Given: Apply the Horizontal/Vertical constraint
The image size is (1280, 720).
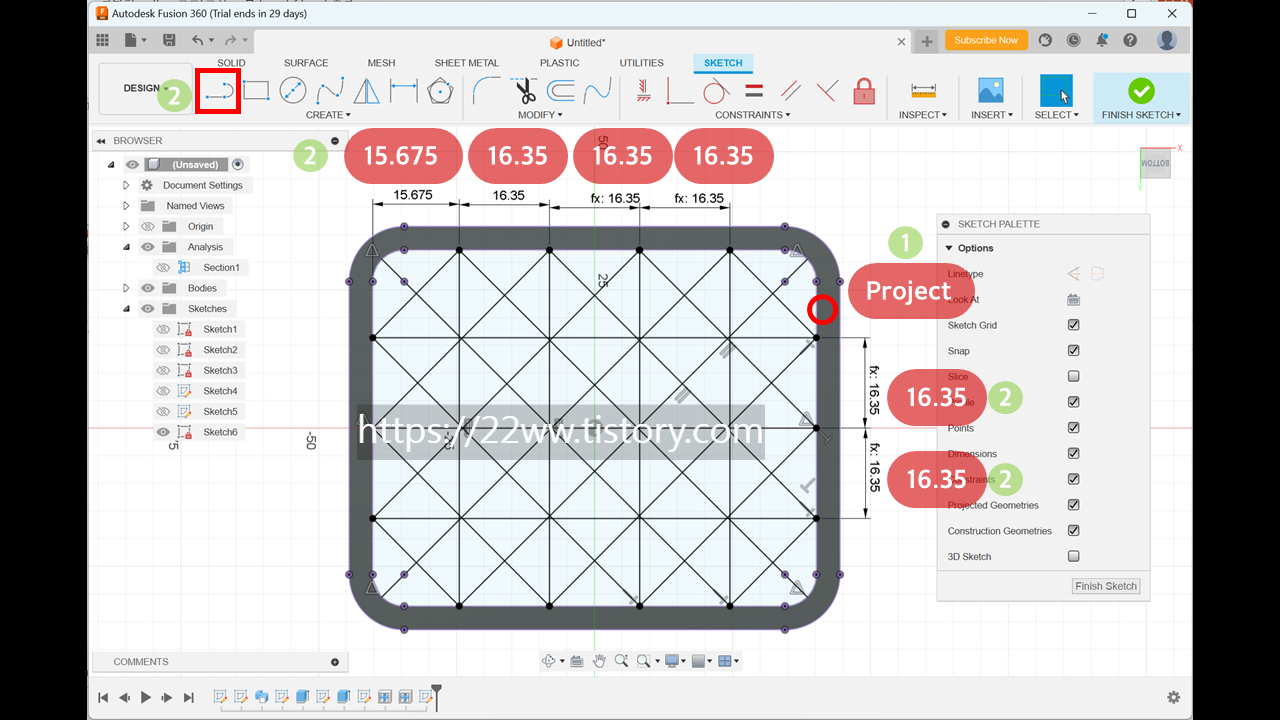Looking at the screenshot, I should 643,91.
